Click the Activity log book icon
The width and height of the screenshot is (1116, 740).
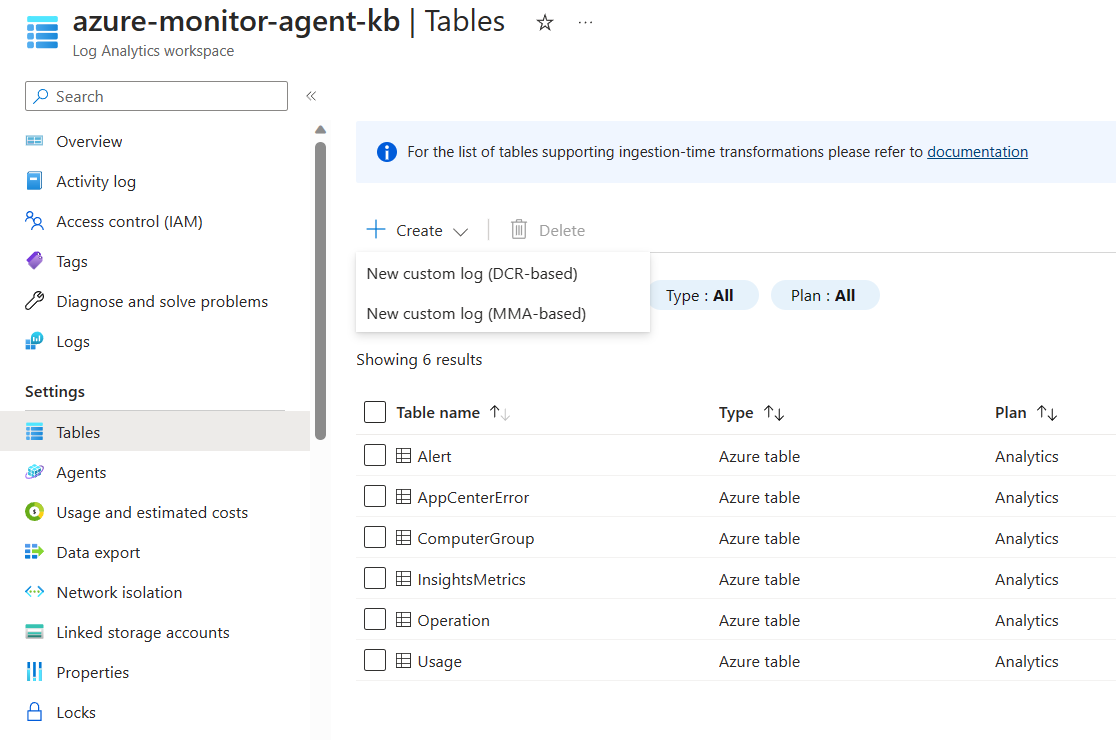(34, 181)
